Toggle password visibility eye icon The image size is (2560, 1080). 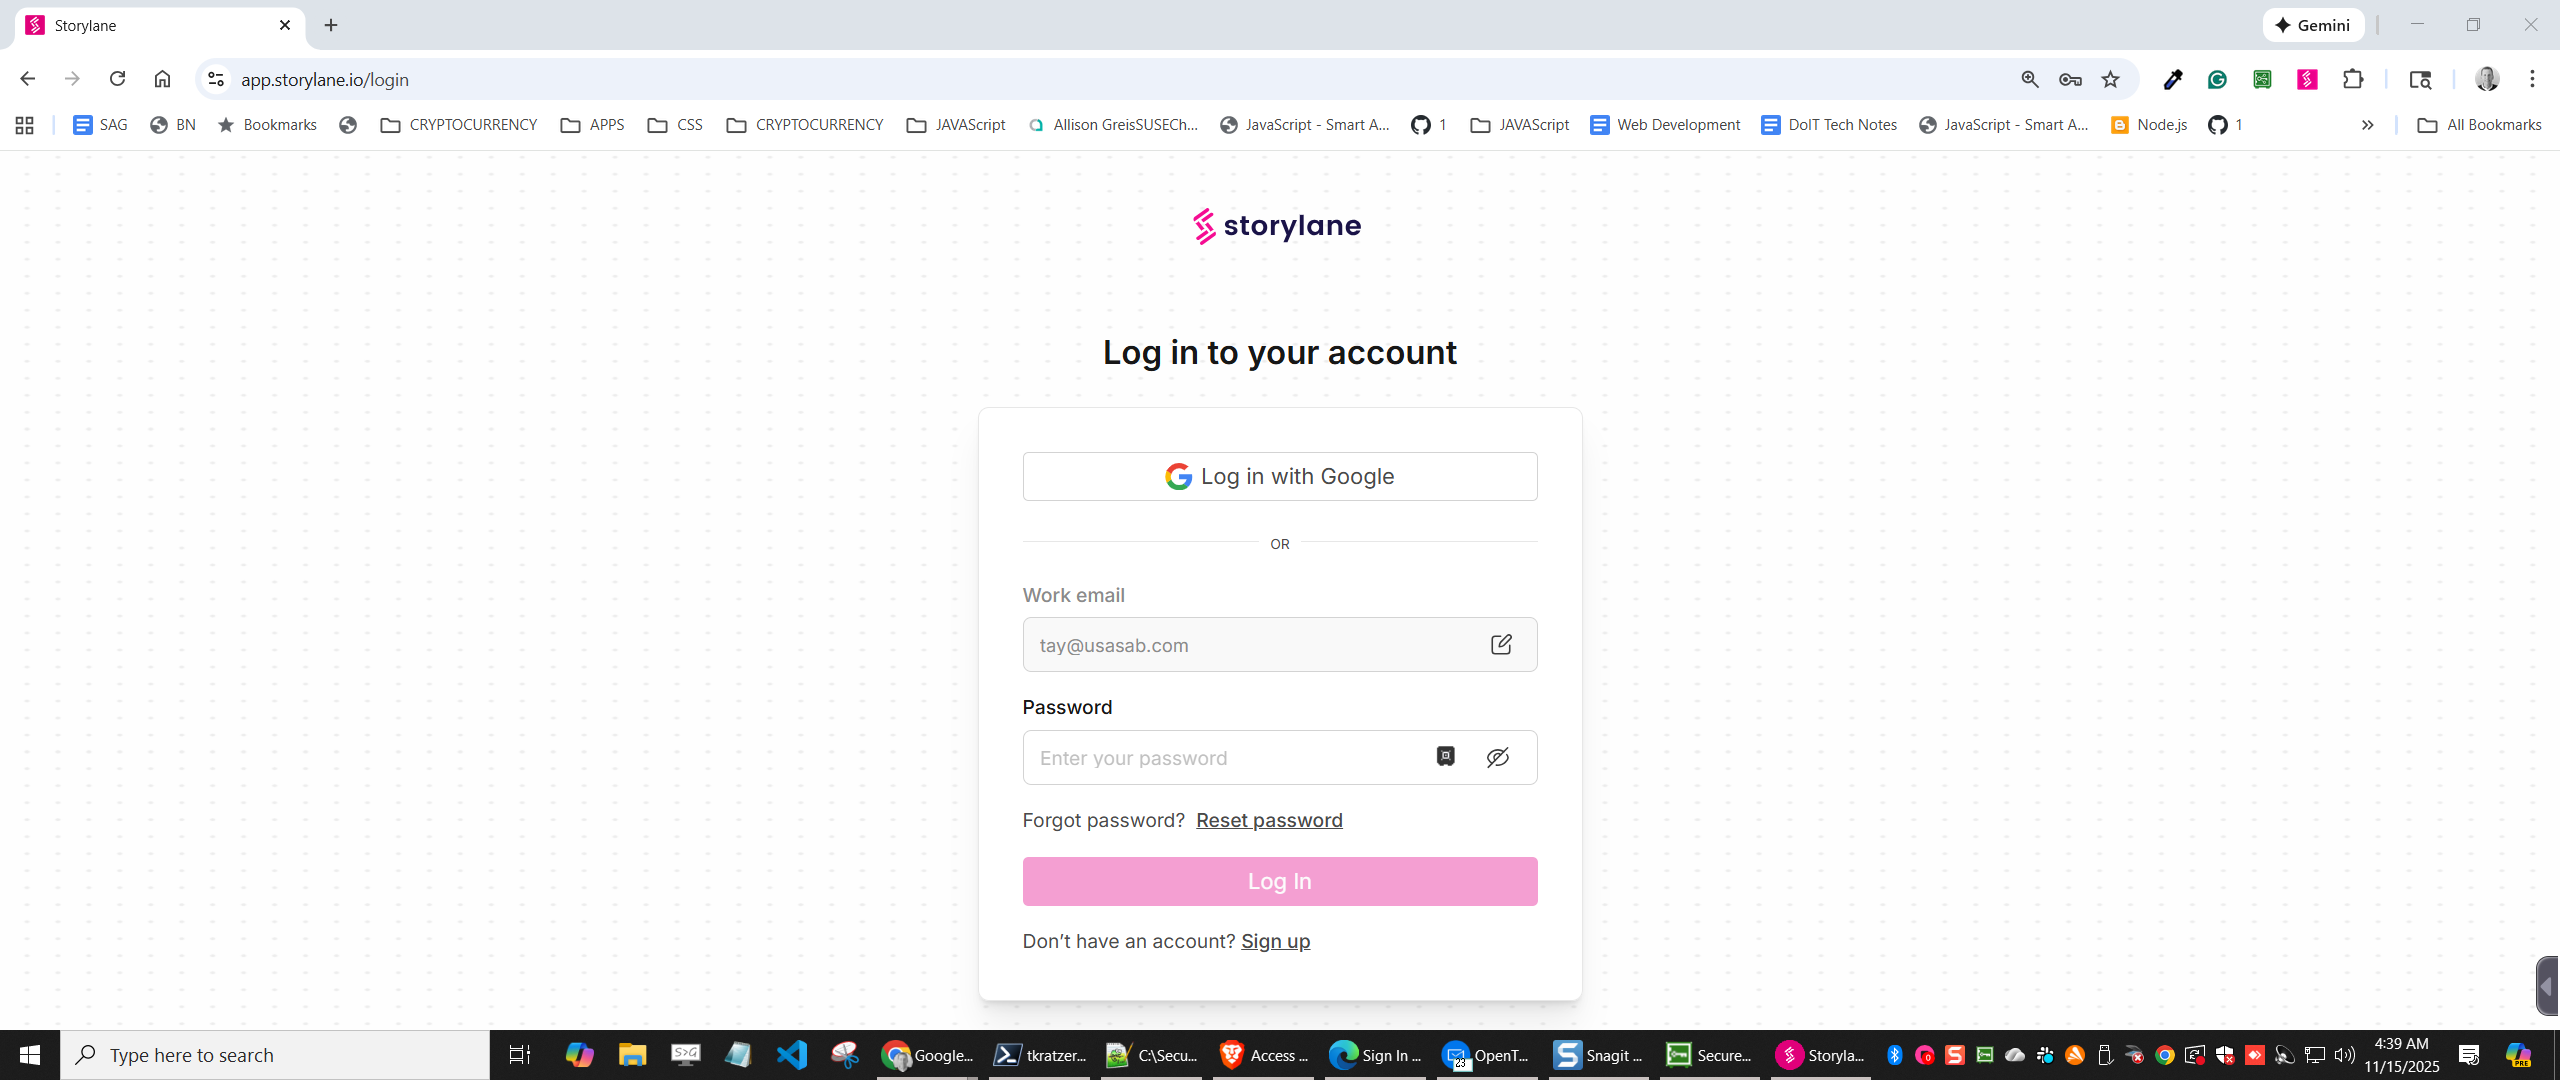[1497, 757]
